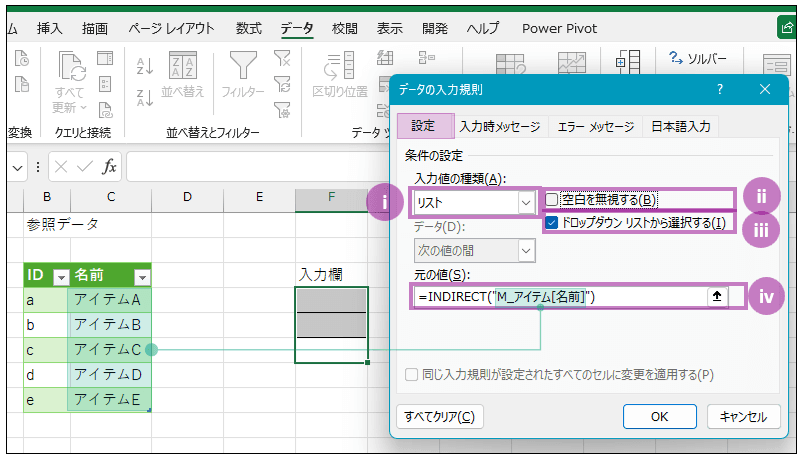
Task: Open the ヘルプ ribbon tab
Action: pos(483,28)
